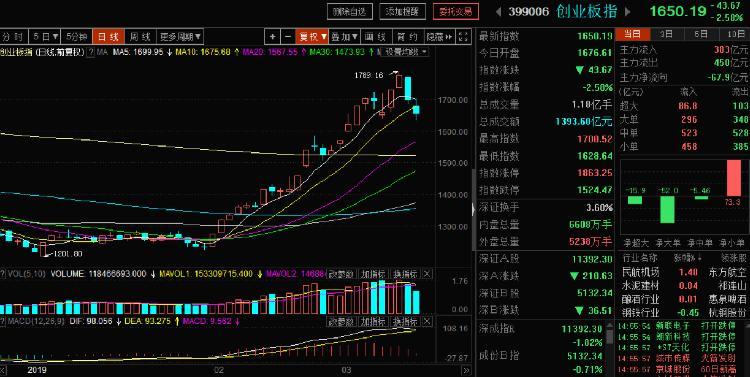This screenshot has width=750, height=377.
Task: Click 委托交易 trade order button
Action: coord(456,11)
